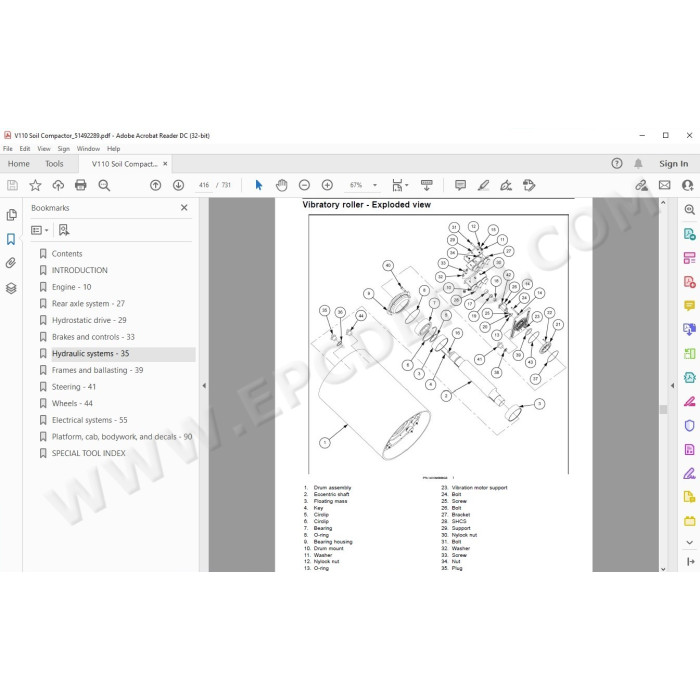Go to previous page arrow
This screenshot has width=700, height=700.
pyautogui.click(x=155, y=185)
